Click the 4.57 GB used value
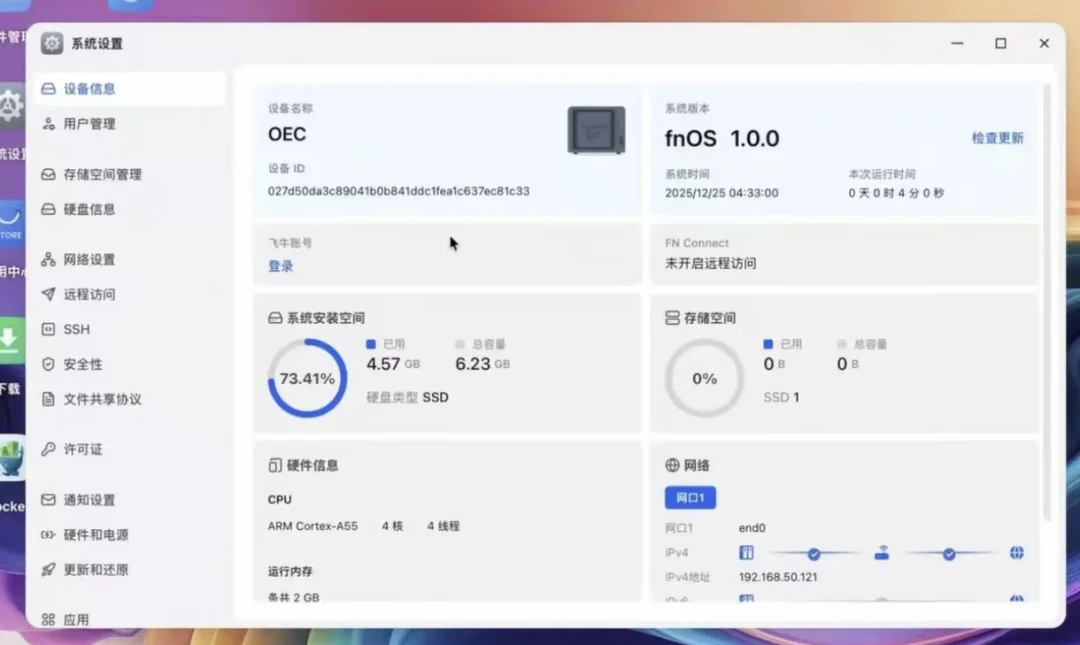The width and height of the screenshot is (1080, 645). pyautogui.click(x=393, y=364)
